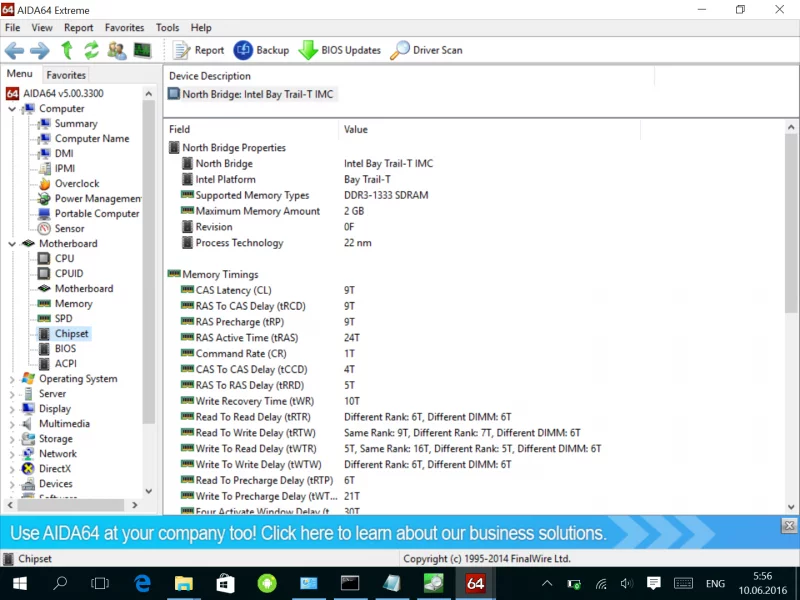Click the Report toolbar button
Viewport: 800px width, 600px height.
198,51
